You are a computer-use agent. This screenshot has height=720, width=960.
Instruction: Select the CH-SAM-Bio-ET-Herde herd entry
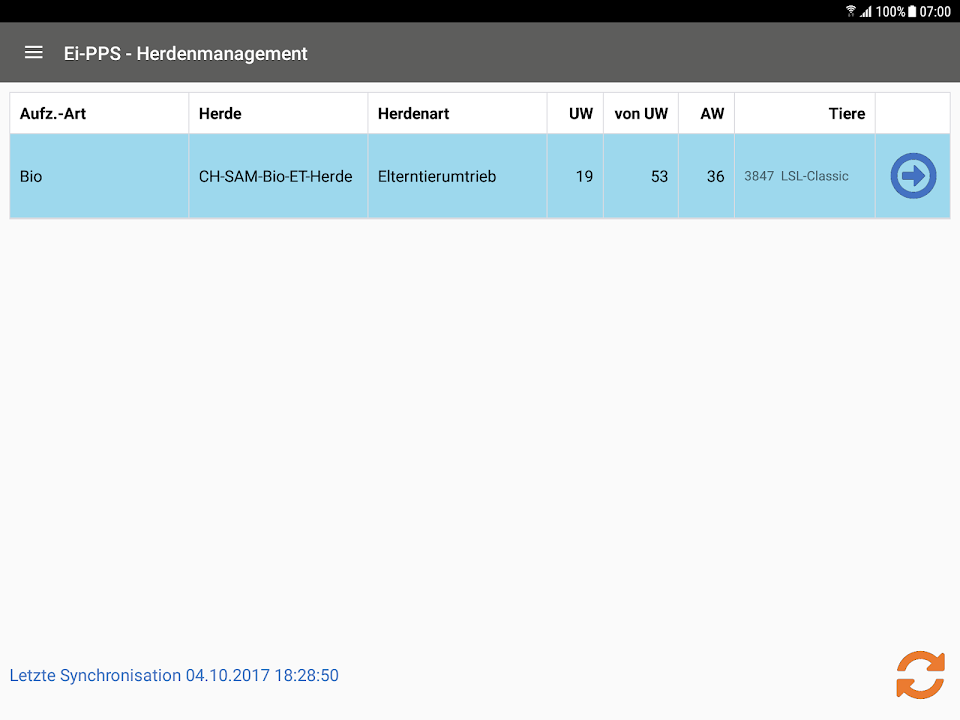pos(275,176)
